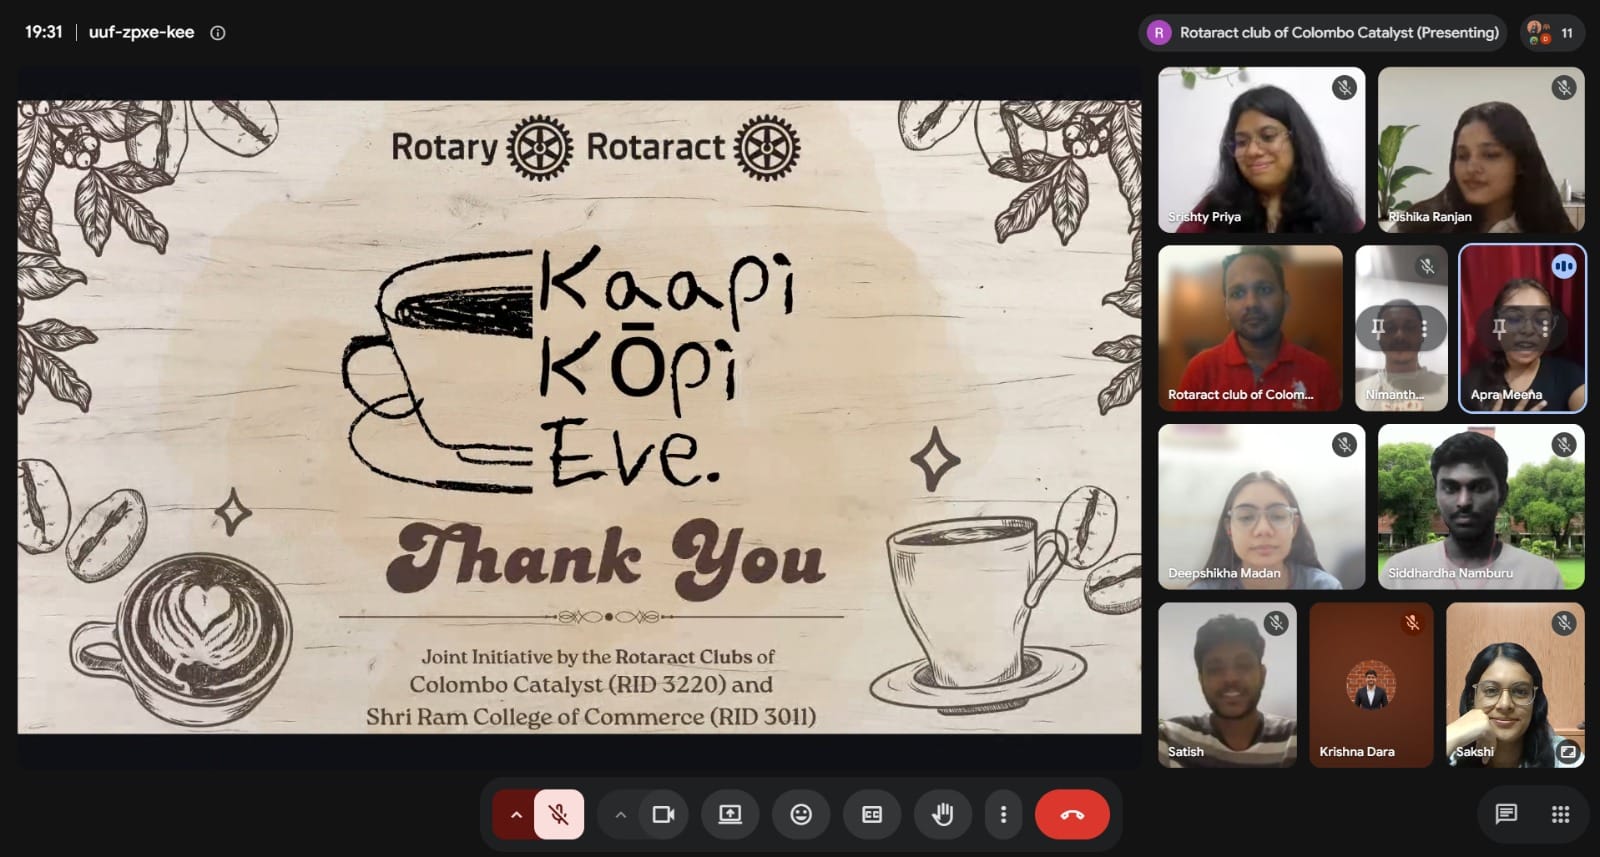Image resolution: width=1600 pixels, height=857 pixels.
Task: Select Satish's video tile
Action: point(1227,685)
